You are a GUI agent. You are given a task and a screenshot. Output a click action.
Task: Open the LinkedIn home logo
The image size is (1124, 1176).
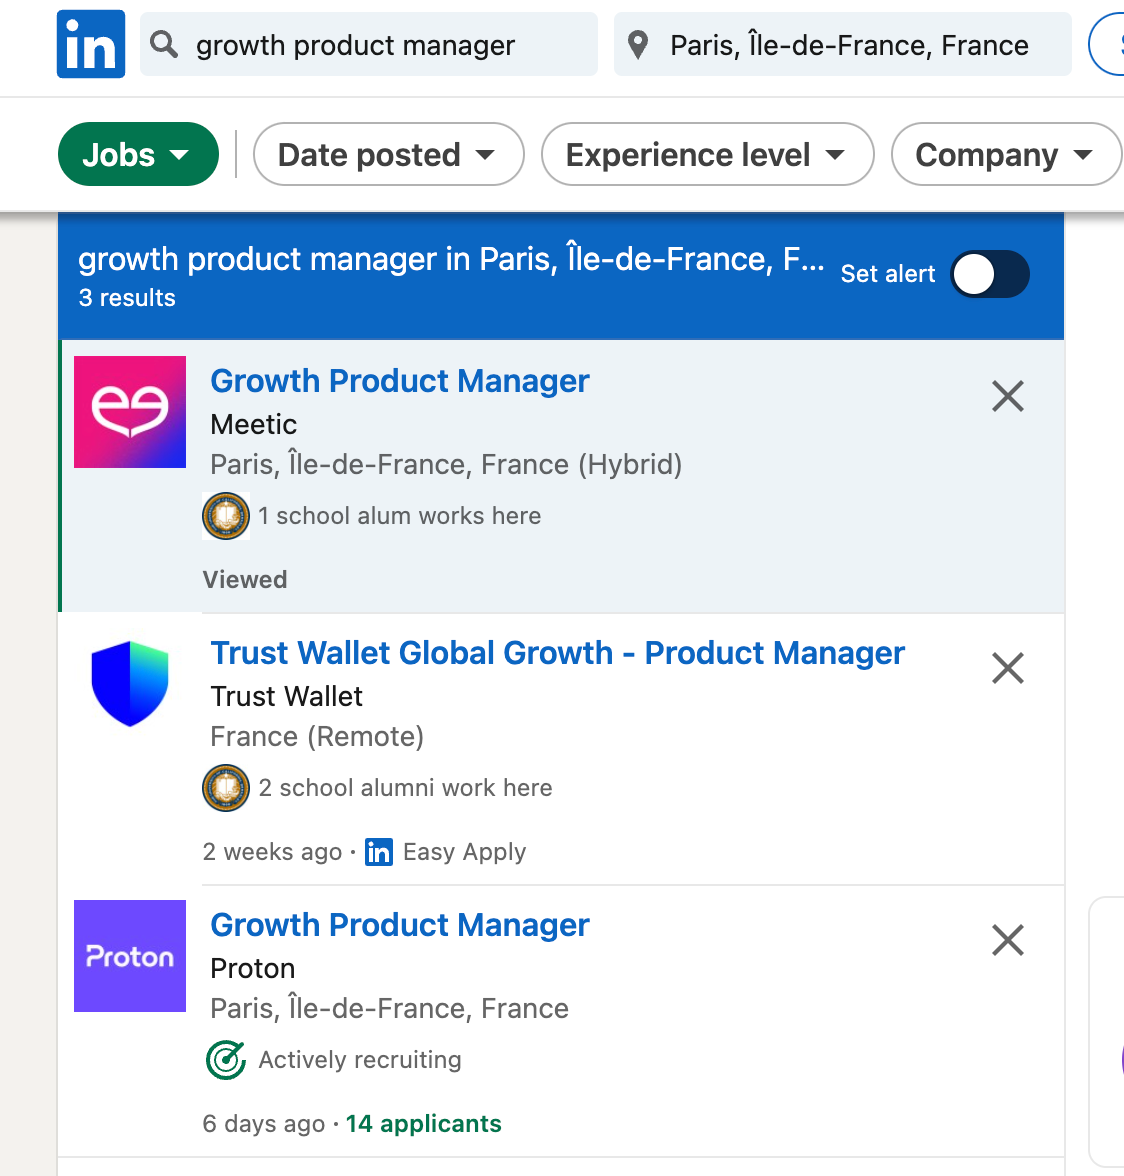[91, 44]
